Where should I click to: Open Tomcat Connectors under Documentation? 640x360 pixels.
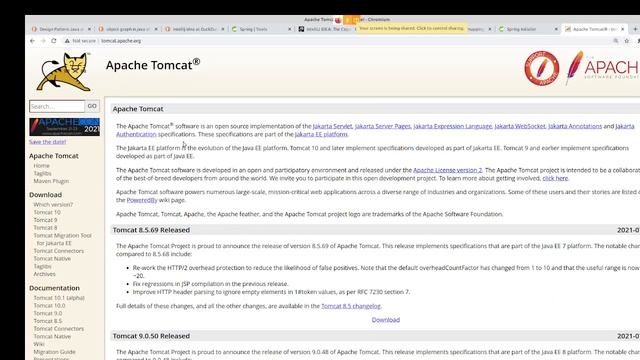[58, 329]
